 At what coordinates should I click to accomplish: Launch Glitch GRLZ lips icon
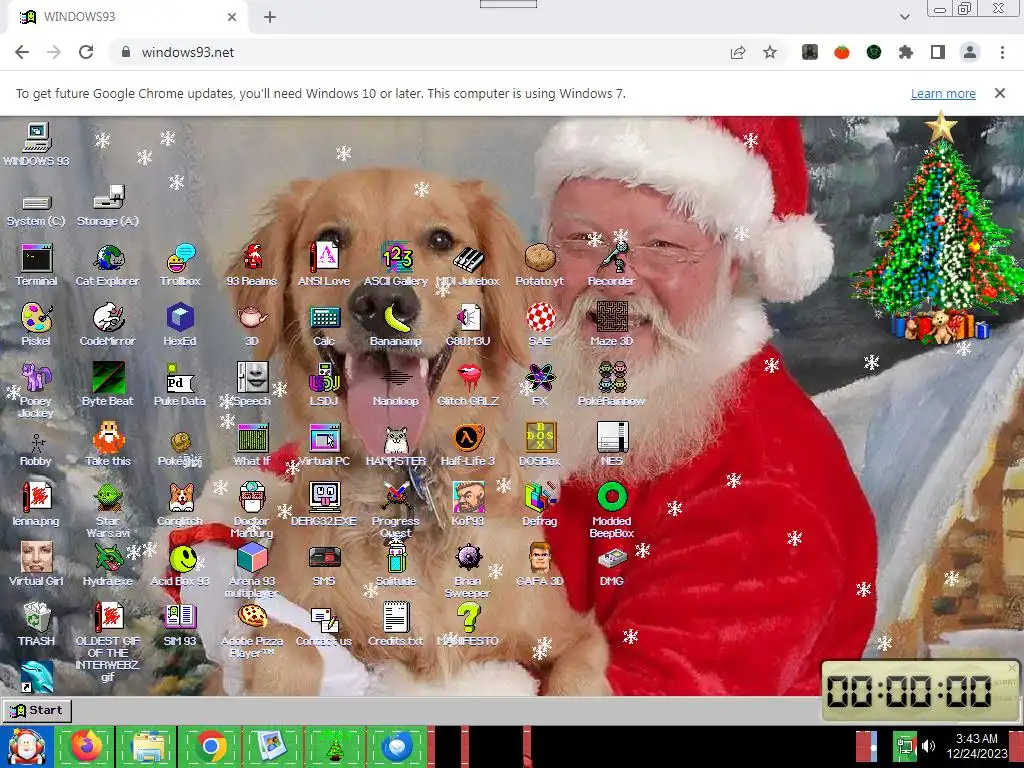(x=468, y=385)
